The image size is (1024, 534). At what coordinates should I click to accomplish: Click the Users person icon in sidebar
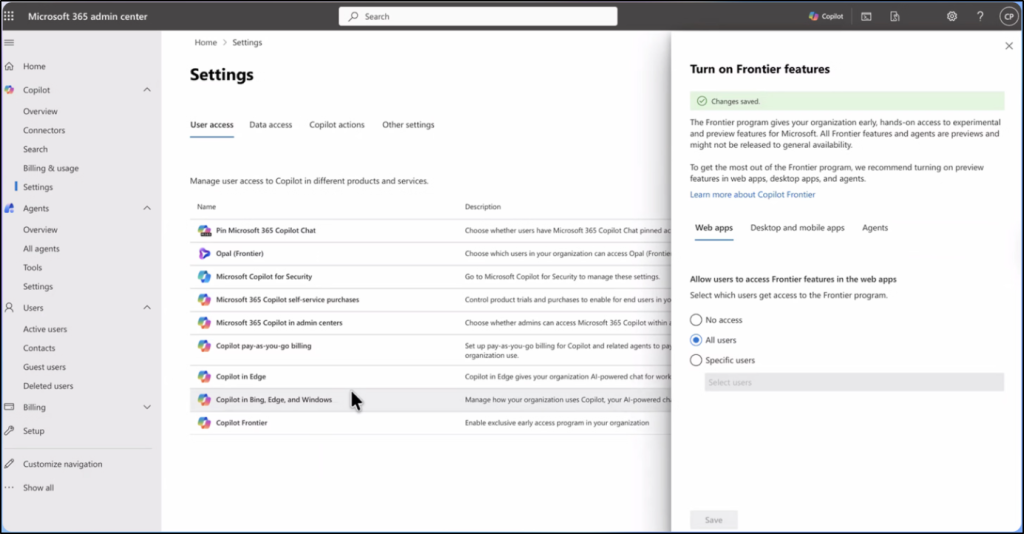click(x=9, y=307)
